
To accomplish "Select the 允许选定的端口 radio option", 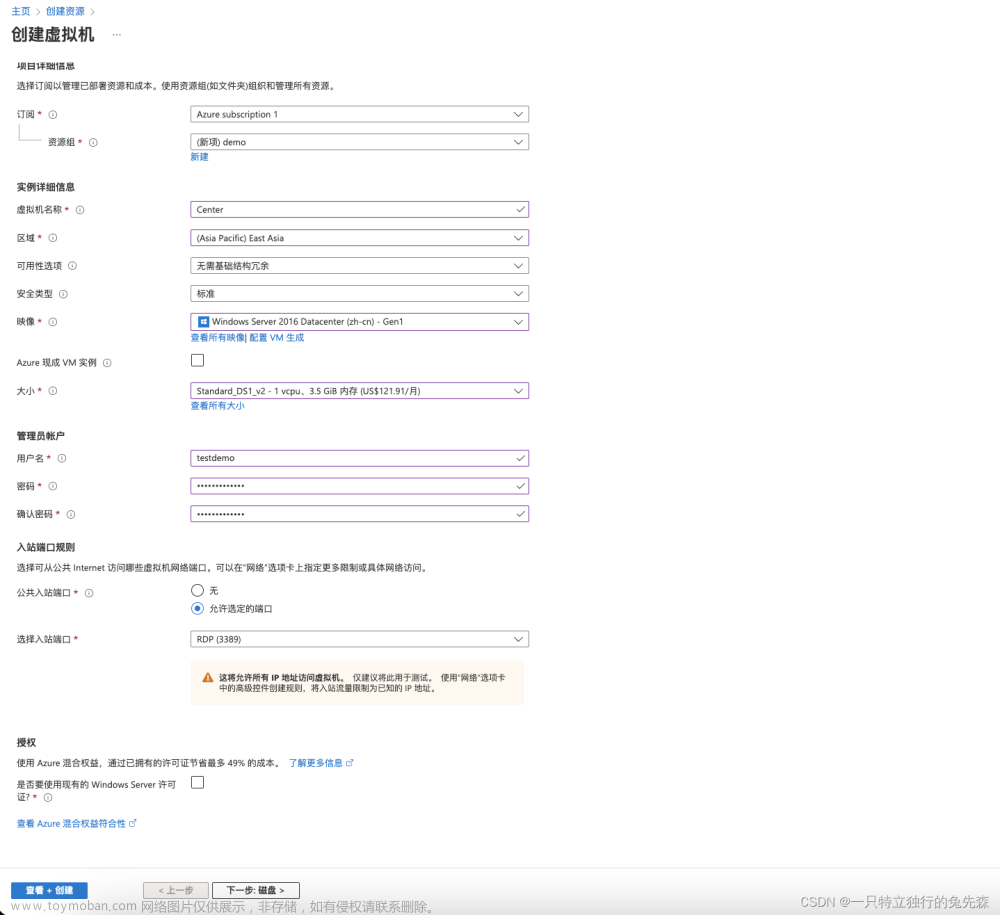I will [x=198, y=608].
